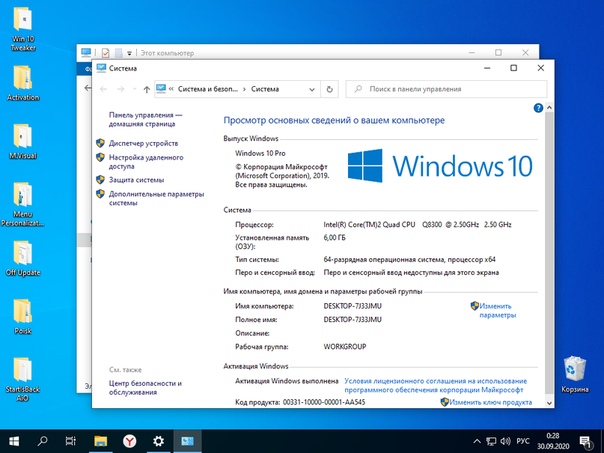Go to Control Panel home page
Image resolution: width=604 pixels, height=453 pixels.
(146, 119)
